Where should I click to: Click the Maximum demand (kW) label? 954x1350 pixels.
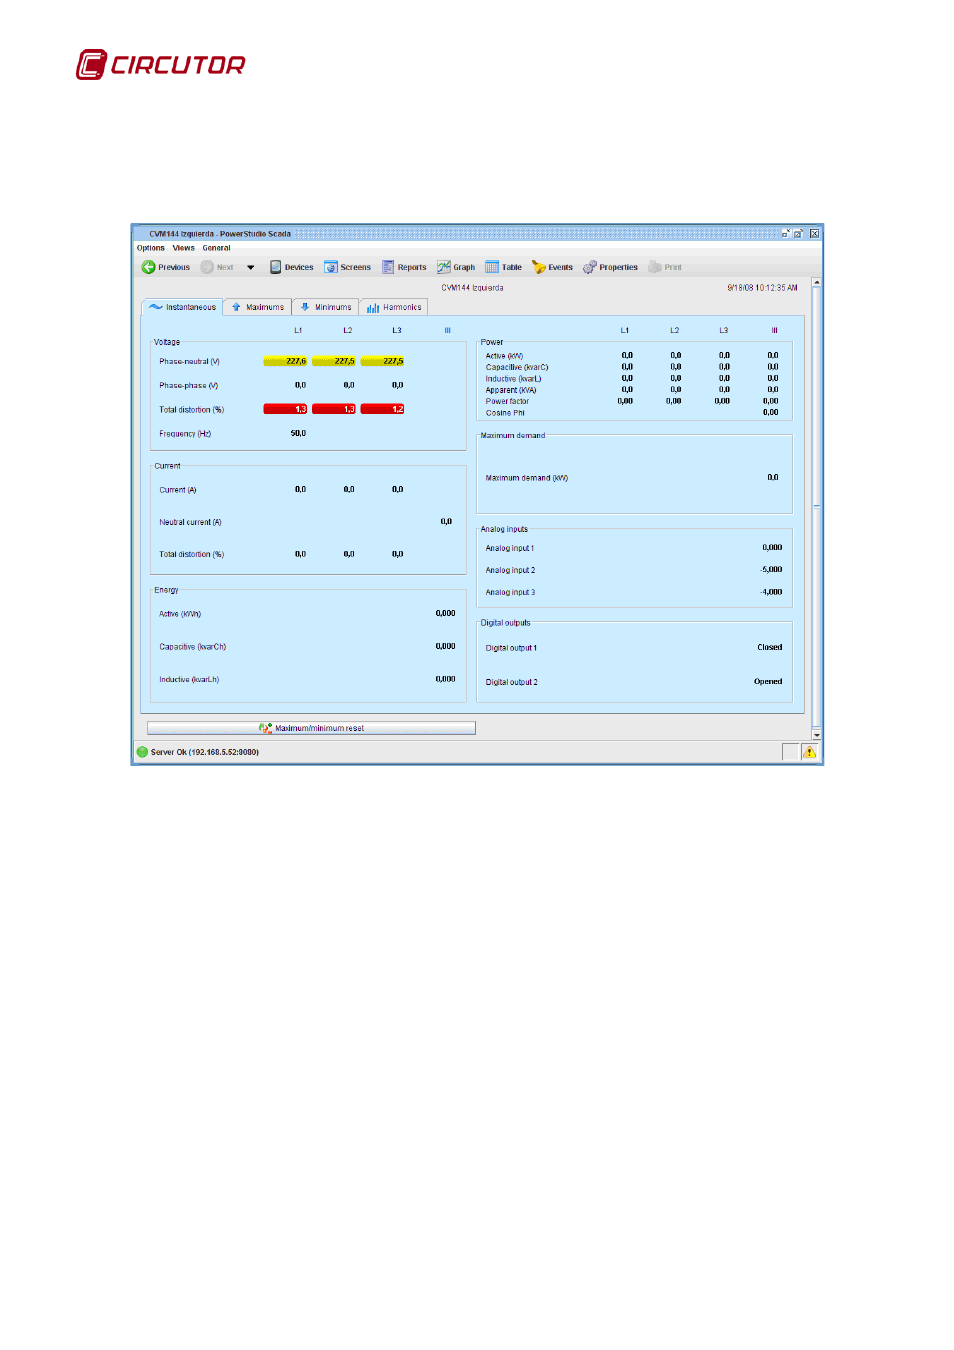[527, 478]
